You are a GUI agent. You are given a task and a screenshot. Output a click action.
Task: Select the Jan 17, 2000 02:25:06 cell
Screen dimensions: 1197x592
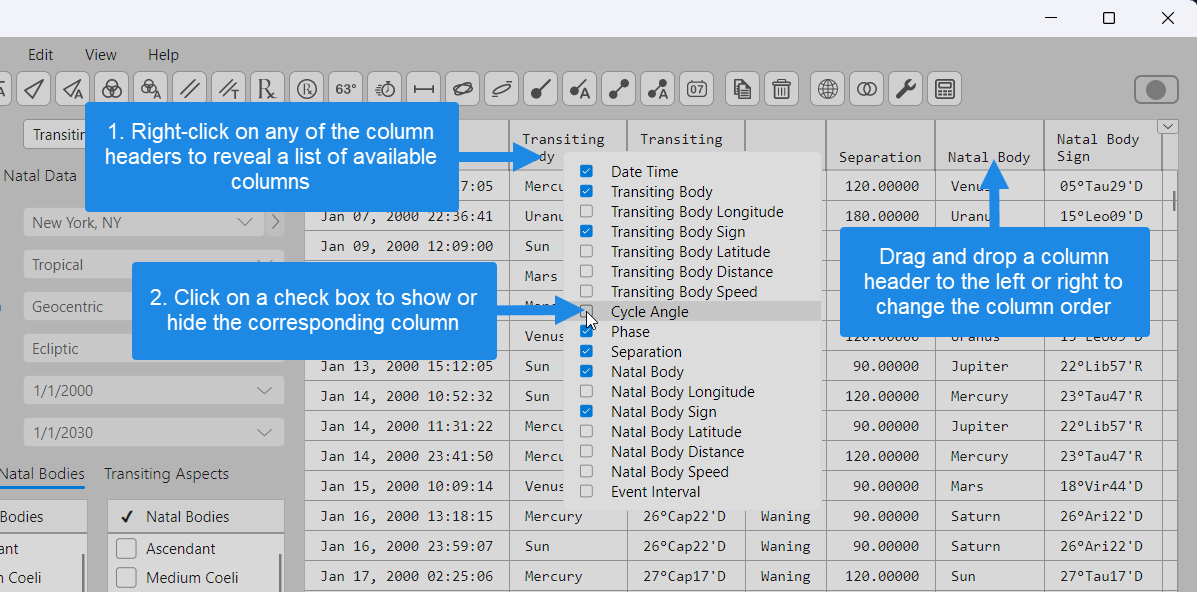coord(407,576)
